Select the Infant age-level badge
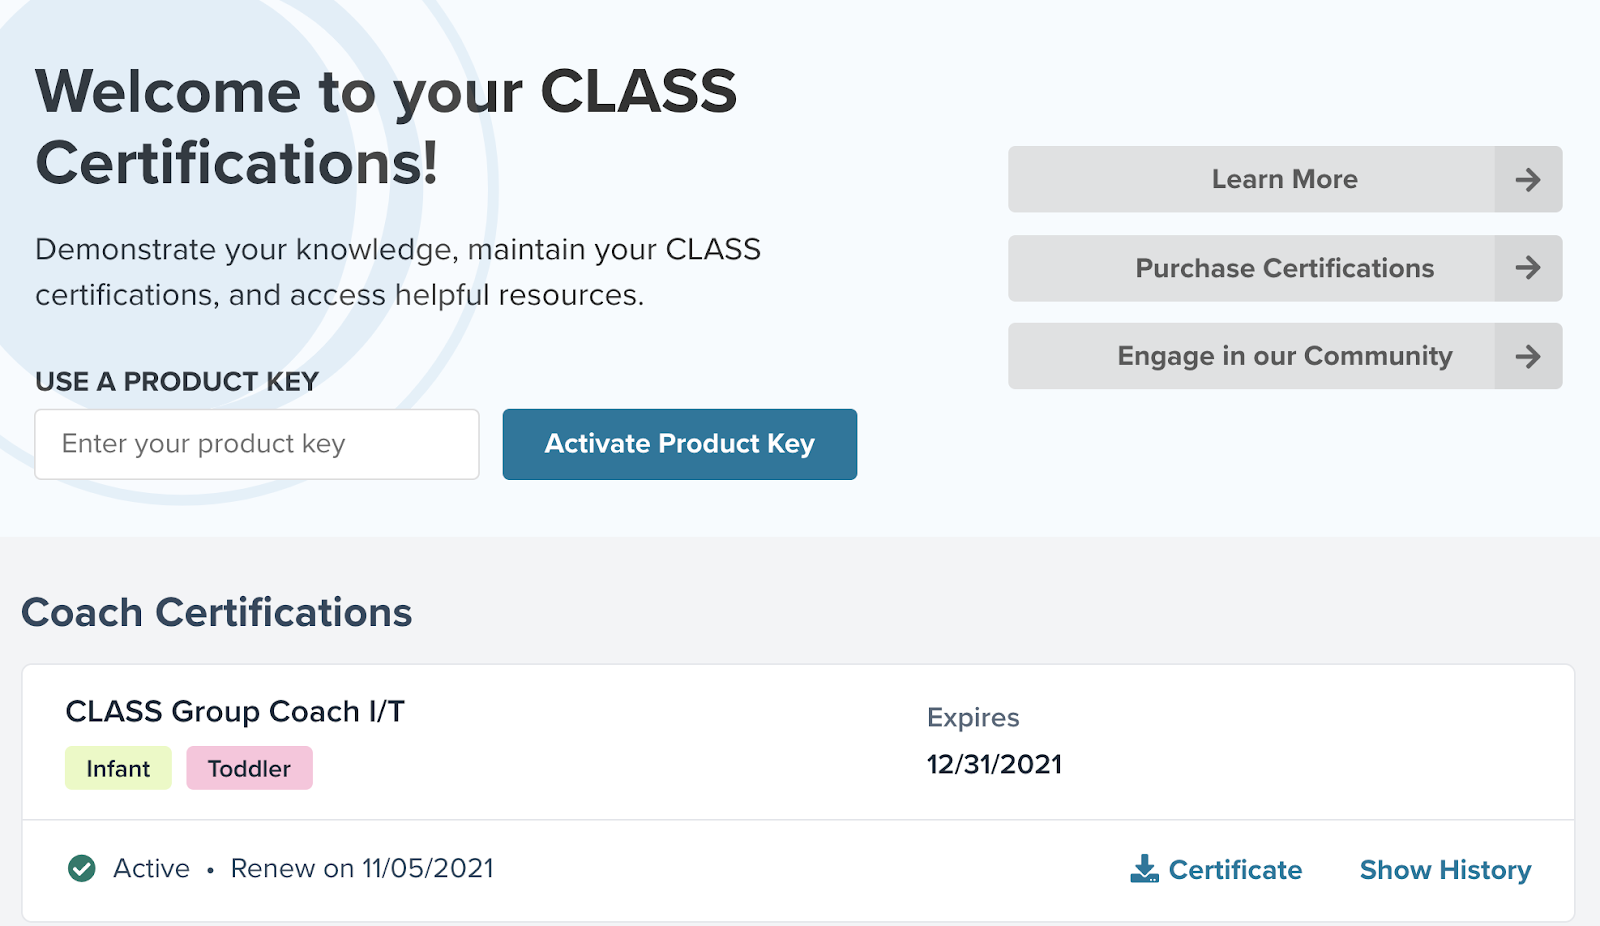This screenshot has width=1600, height=926. coord(117,768)
